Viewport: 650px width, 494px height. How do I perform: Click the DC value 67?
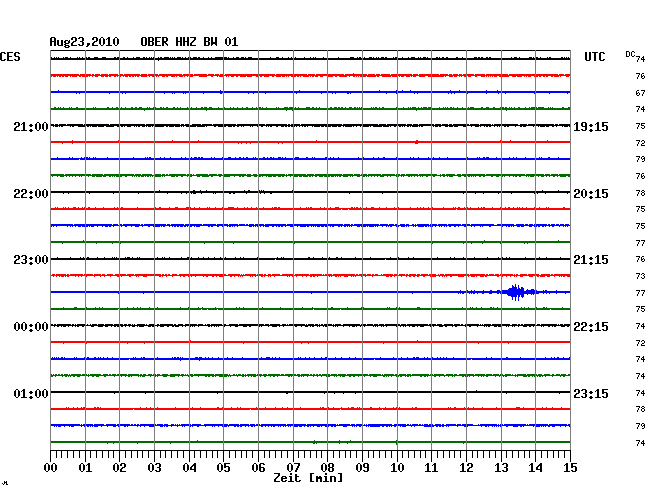[640, 93]
